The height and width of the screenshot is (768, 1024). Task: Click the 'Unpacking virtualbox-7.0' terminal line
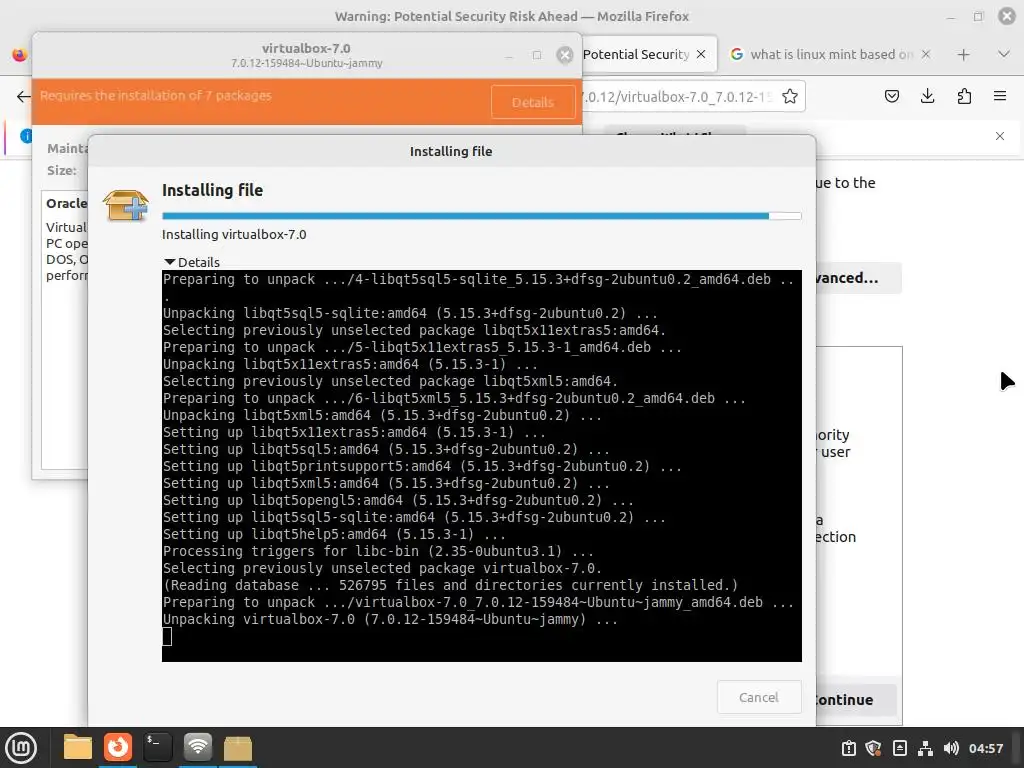[390, 619]
